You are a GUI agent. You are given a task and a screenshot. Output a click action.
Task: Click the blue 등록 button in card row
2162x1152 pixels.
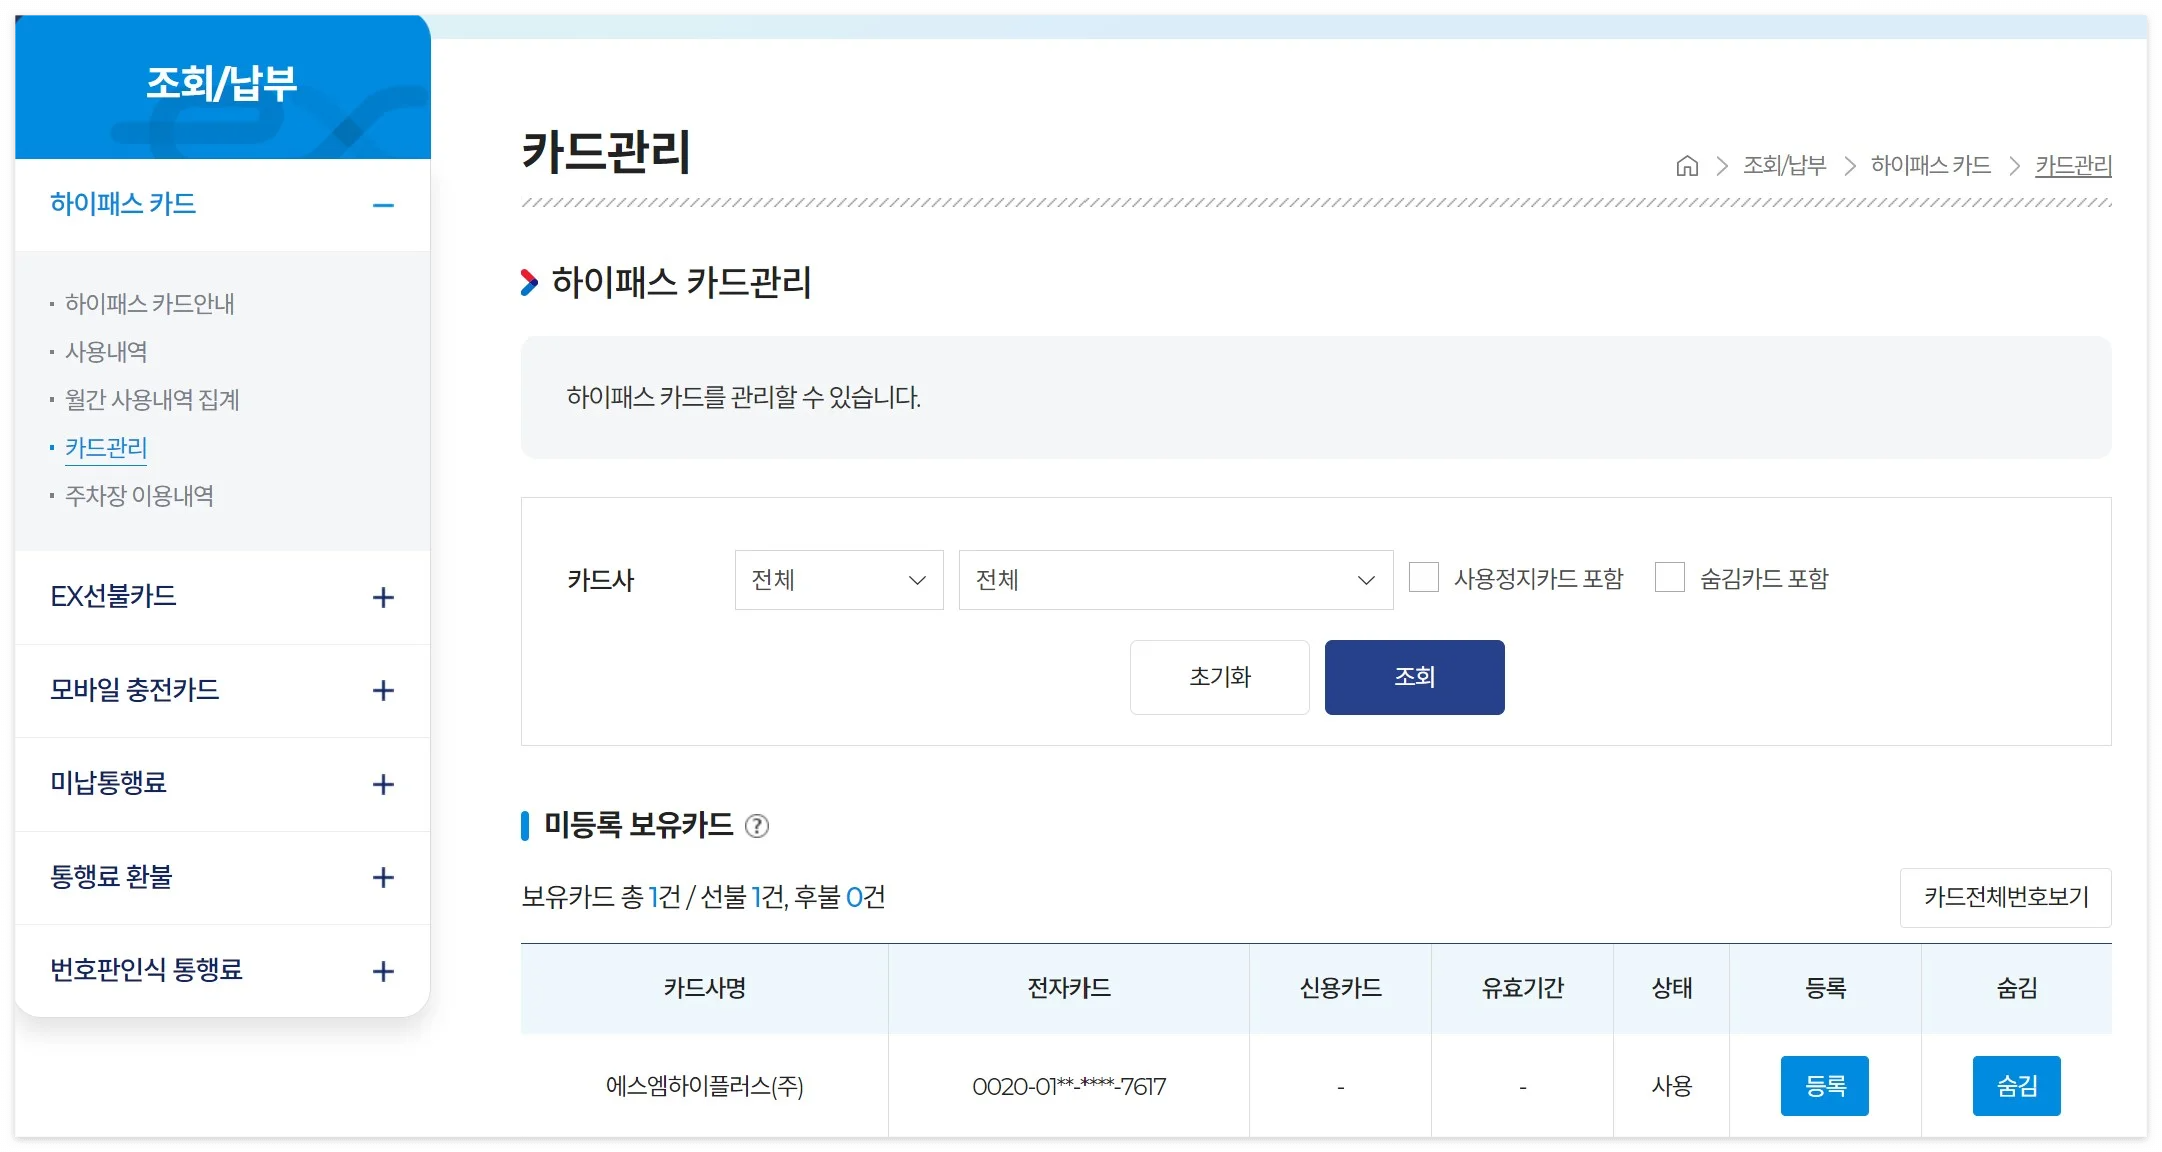coord(1824,1086)
